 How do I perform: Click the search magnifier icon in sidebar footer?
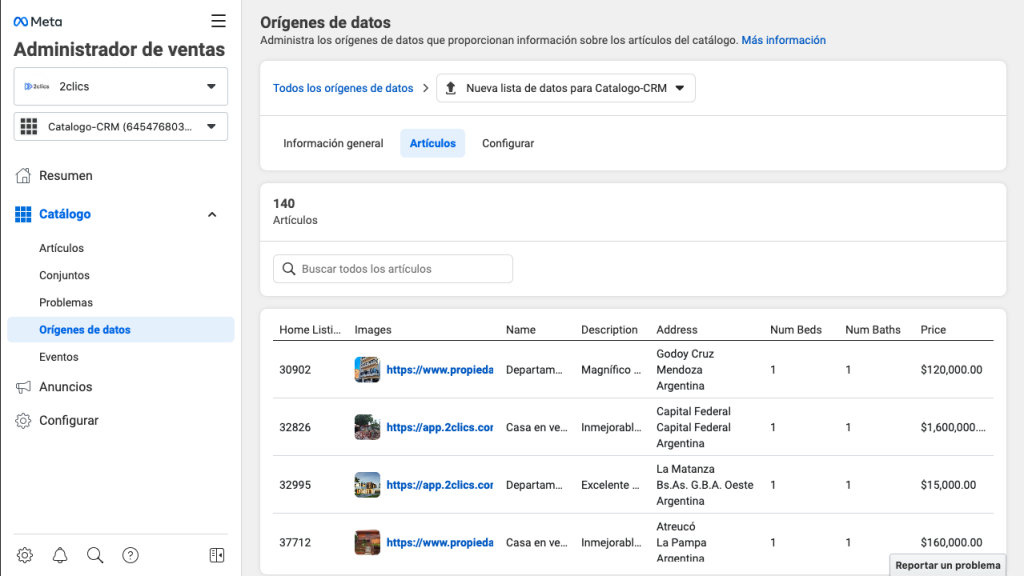tap(95, 555)
